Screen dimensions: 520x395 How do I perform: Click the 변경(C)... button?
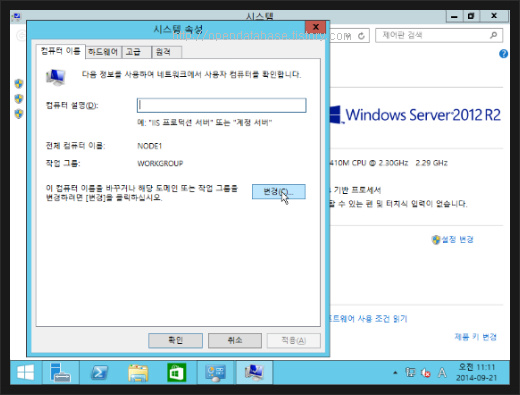279,192
